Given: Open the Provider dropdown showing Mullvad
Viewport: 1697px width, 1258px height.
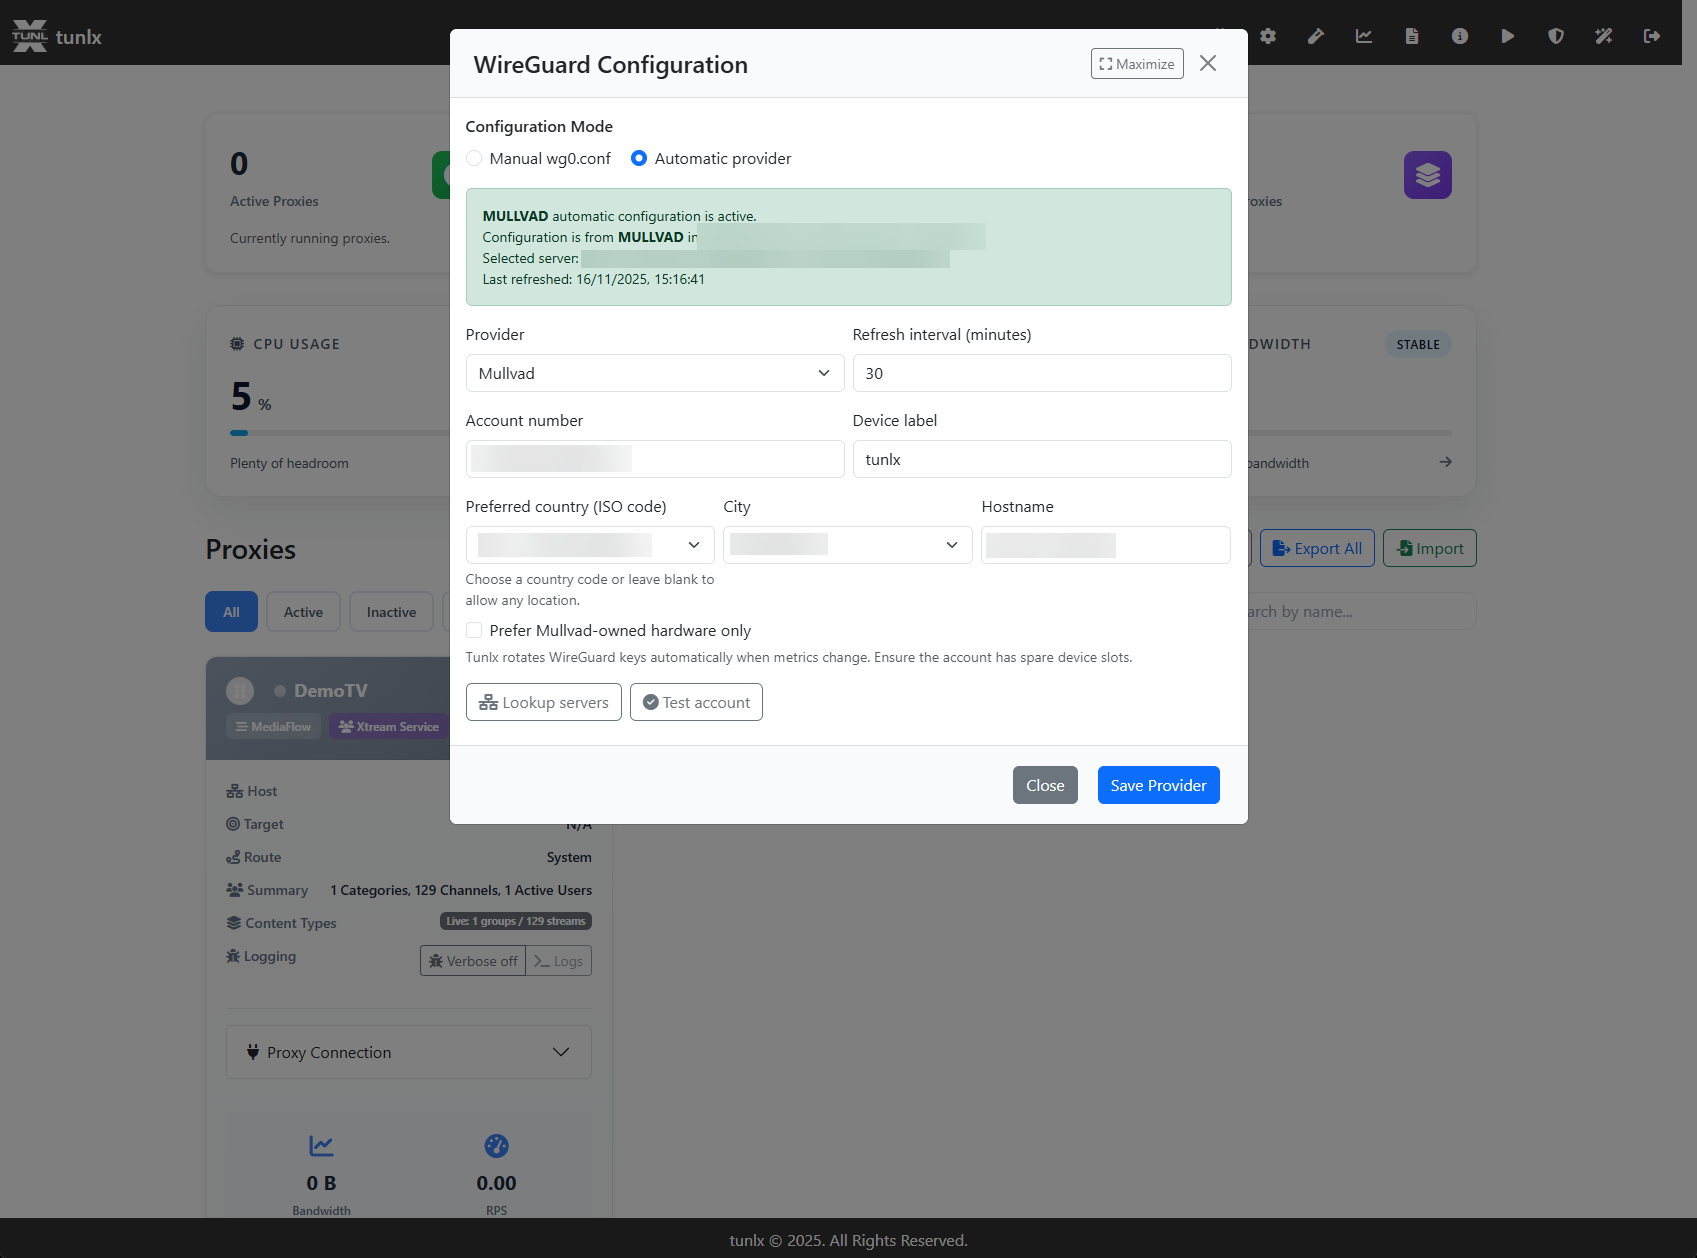Looking at the screenshot, I should pos(654,373).
